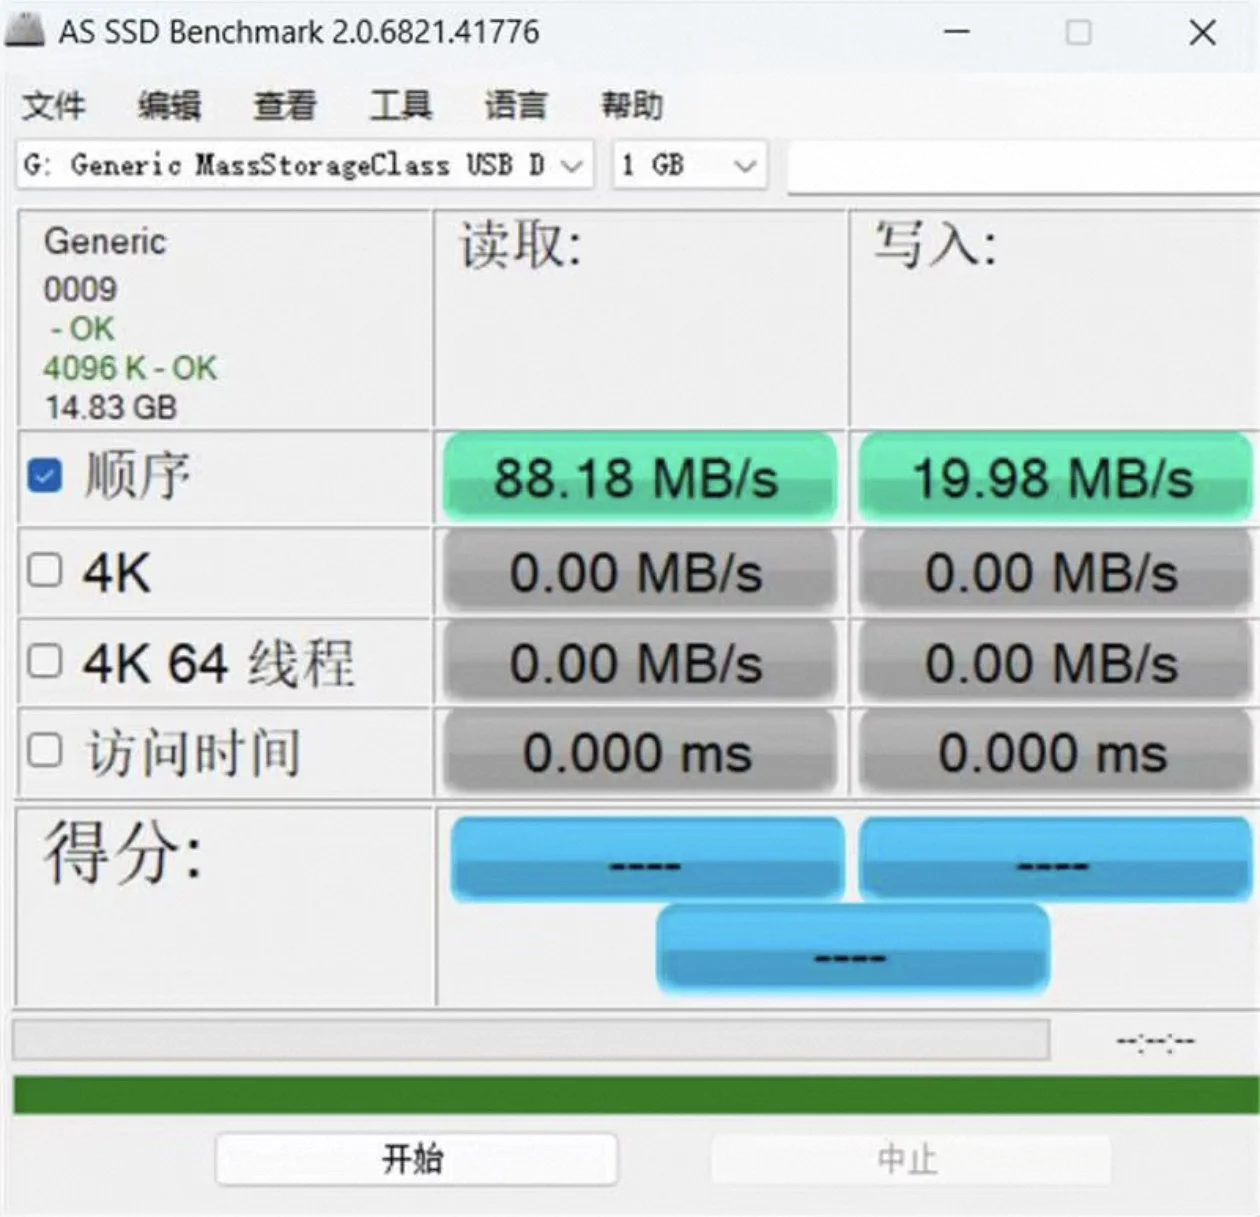Screen dimensions: 1260x1217
Task: Close the AS SSD Benchmark window
Action: click(1203, 32)
